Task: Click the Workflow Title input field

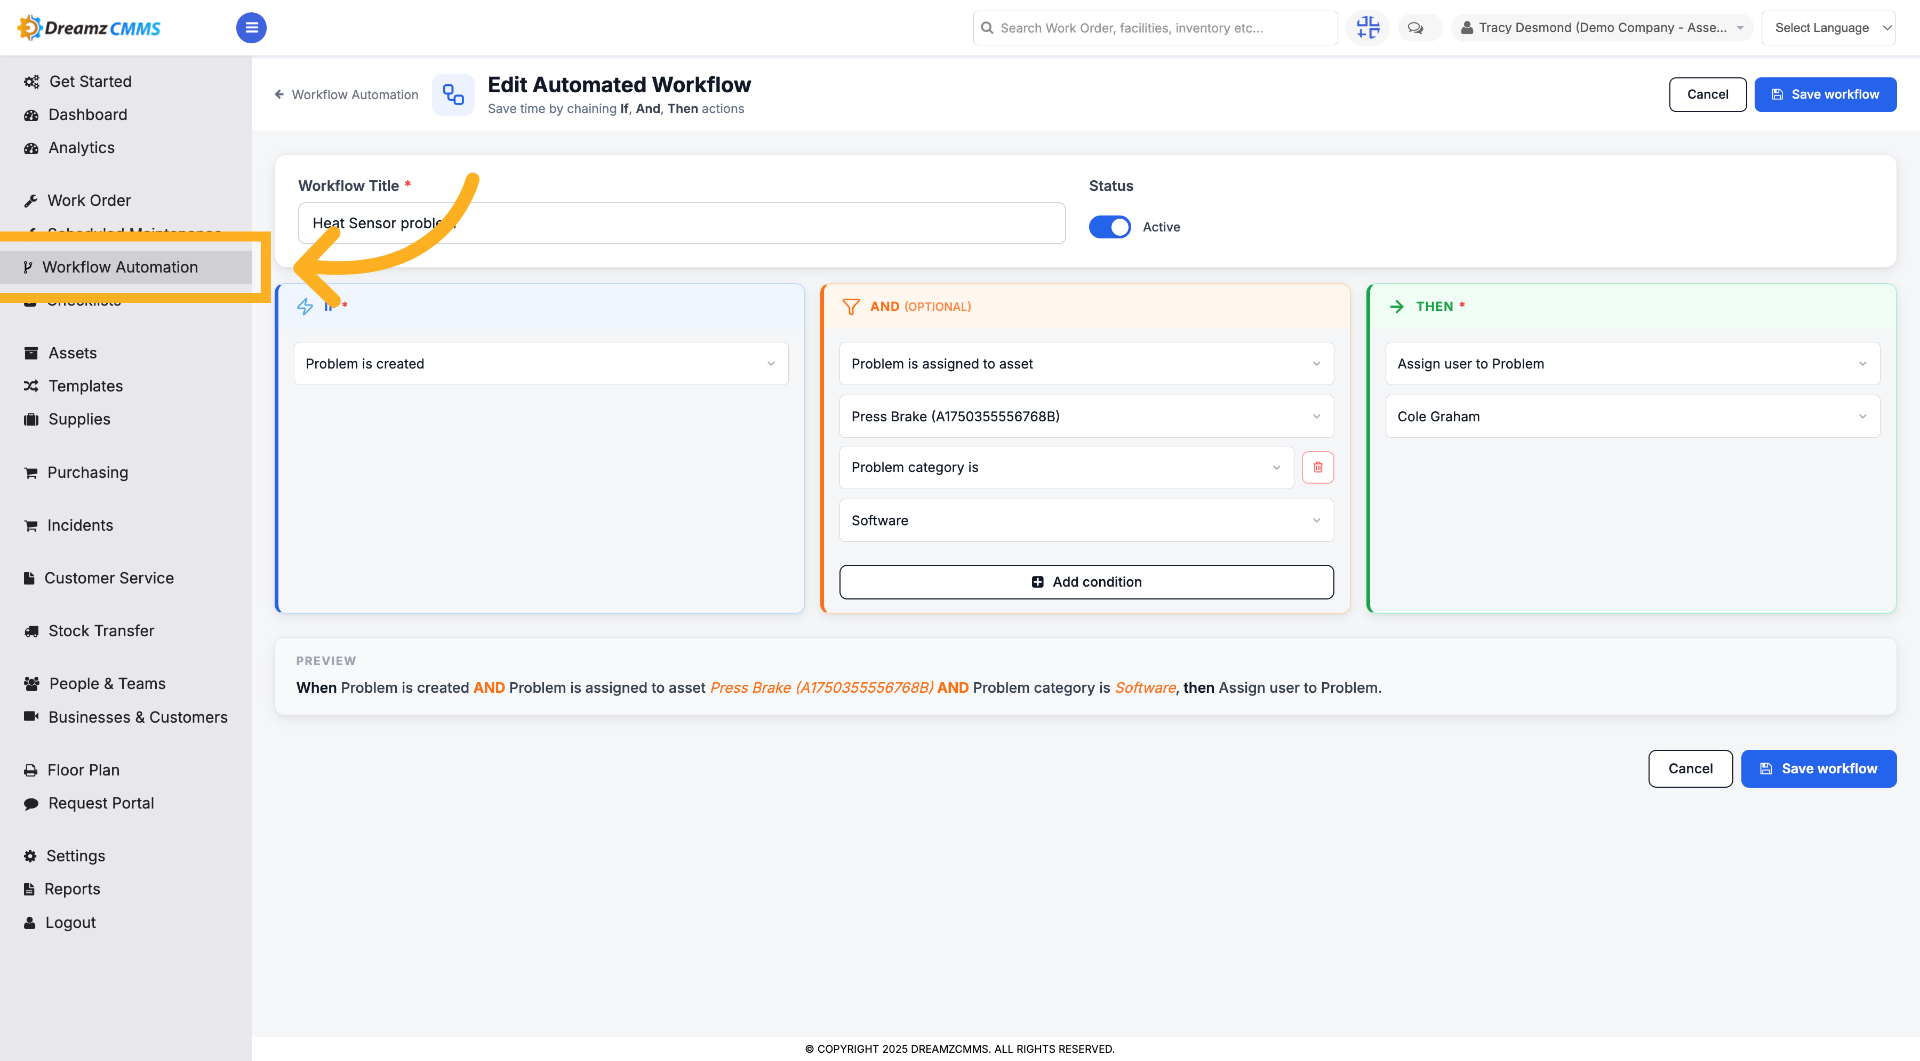Action: [681, 223]
